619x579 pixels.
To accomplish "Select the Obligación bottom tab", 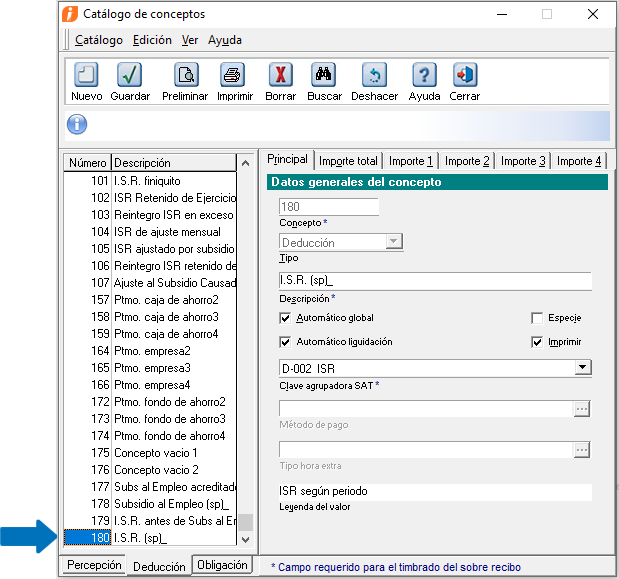I will pyautogui.click(x=222, y=566).
